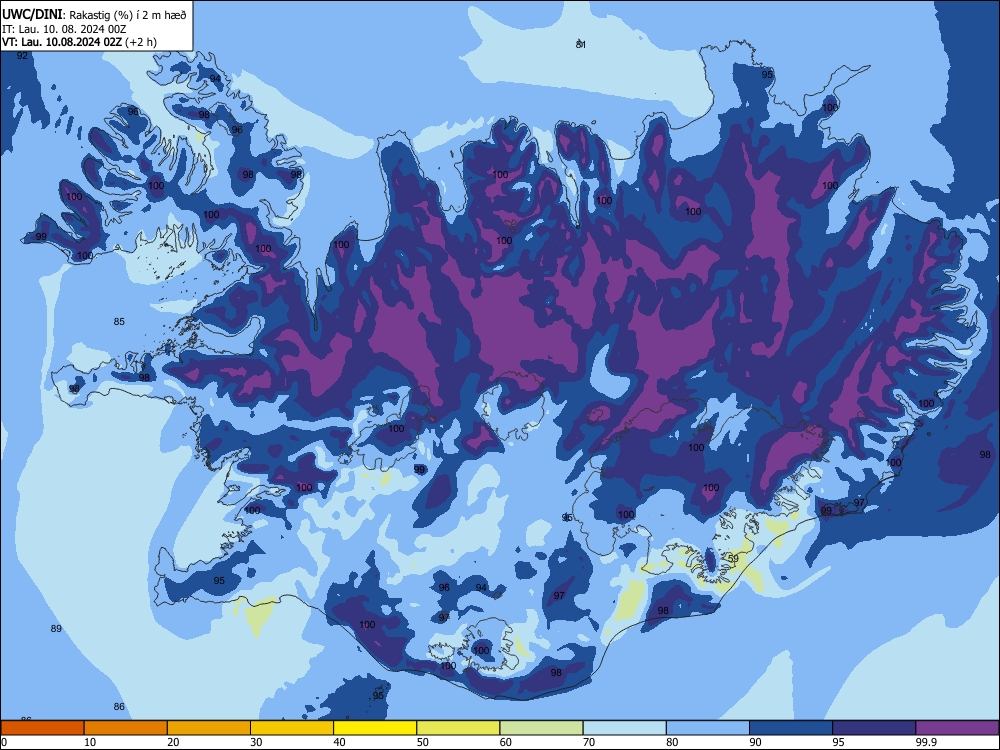This screenshot has width=1000, height=750.
Task: Select the purple above-99.9 legend swatch
Action: pyautogui.click(x=957, y=728)
